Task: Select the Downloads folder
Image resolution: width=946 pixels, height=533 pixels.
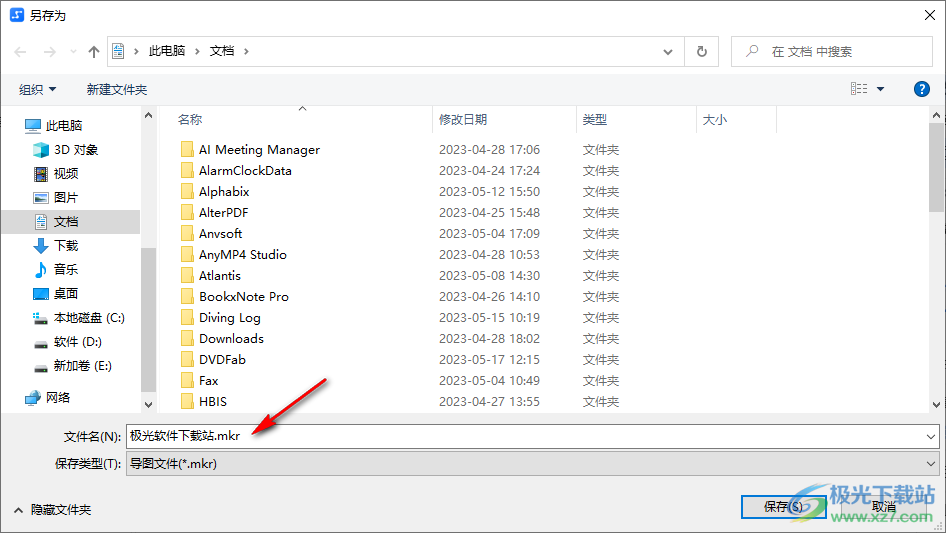Action: (231, 339)
